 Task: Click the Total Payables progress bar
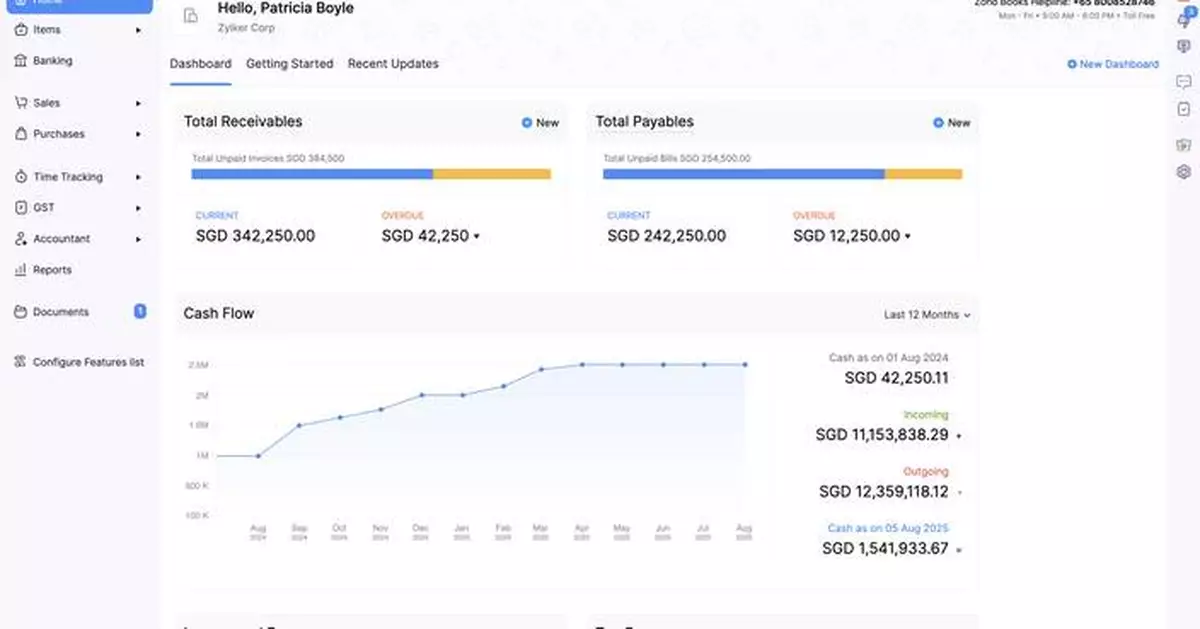click(x=782, y=173)
